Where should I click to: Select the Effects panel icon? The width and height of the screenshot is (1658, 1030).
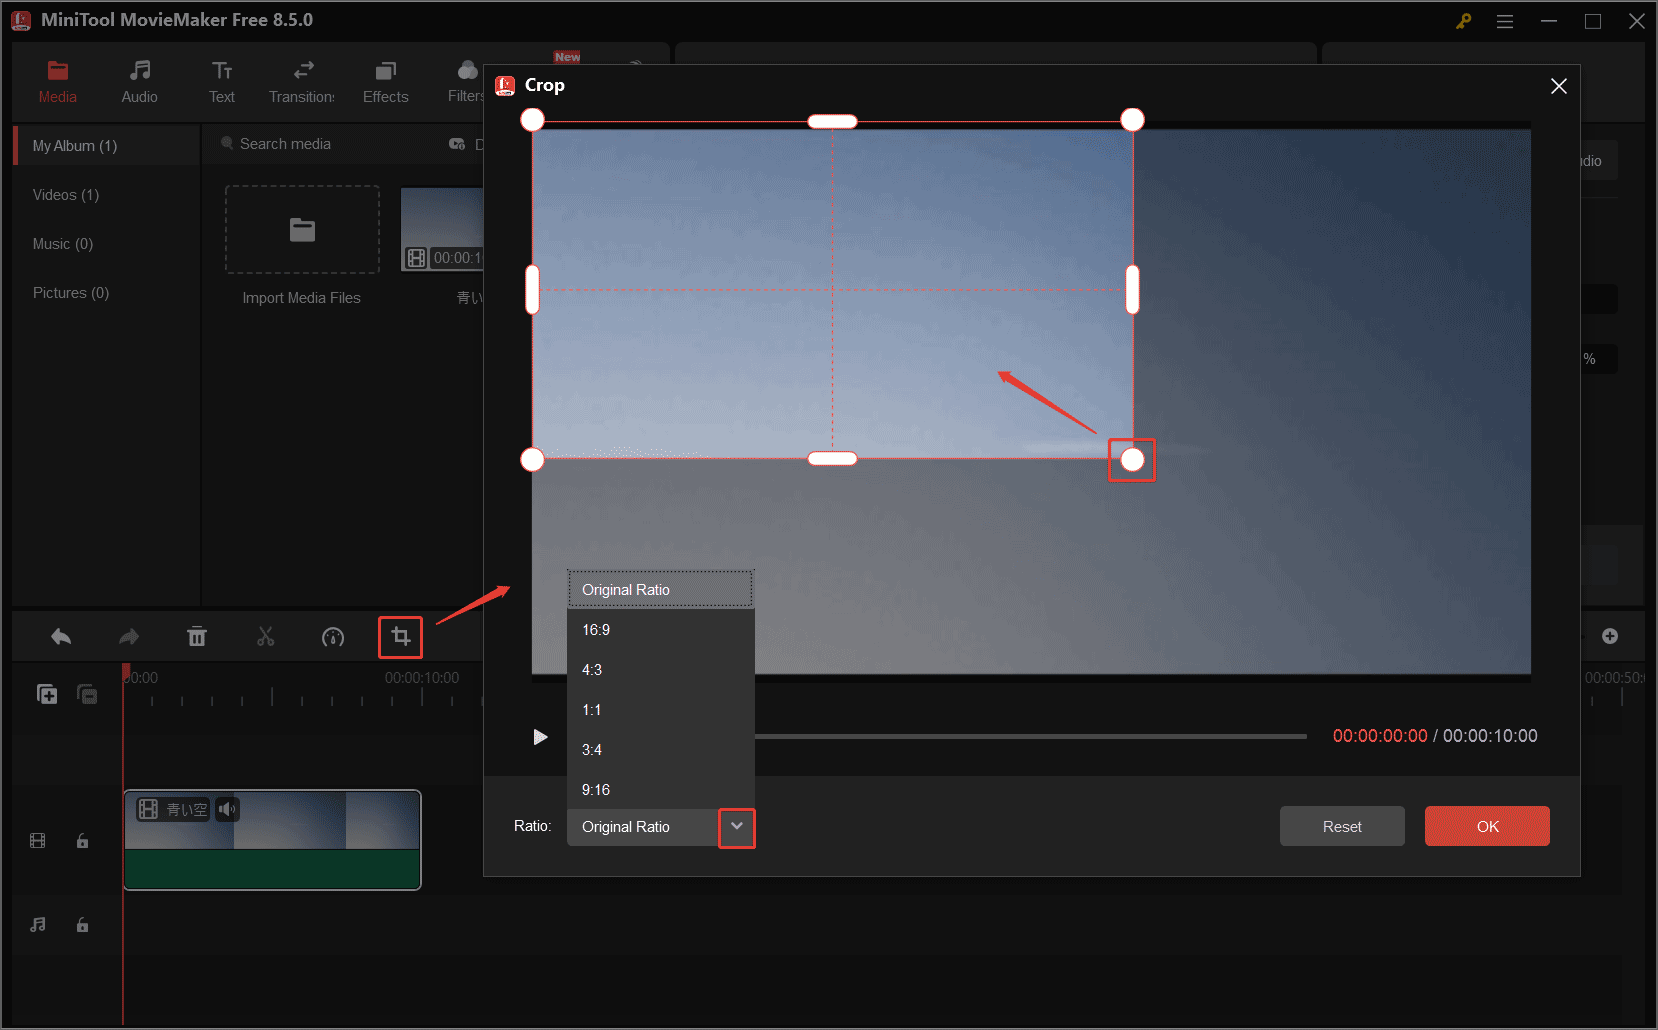coord(385,80)
